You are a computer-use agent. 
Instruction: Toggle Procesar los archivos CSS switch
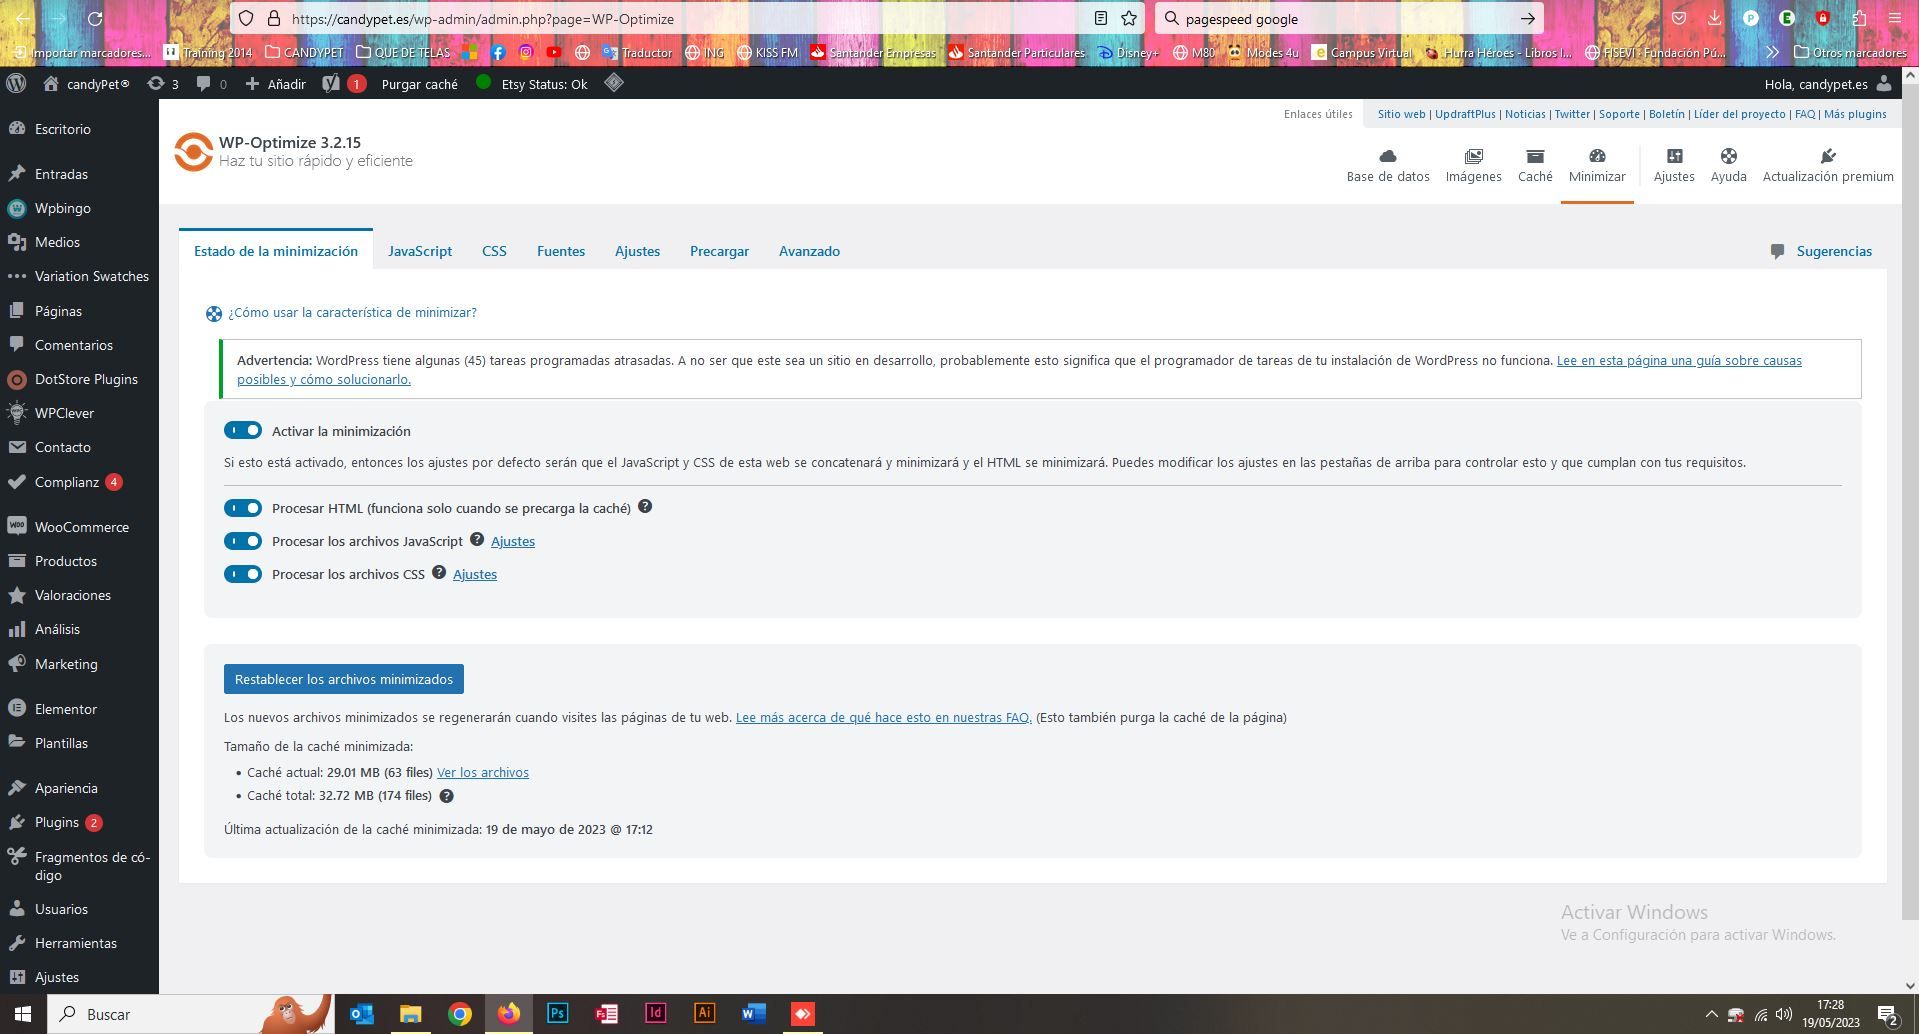click(x=243, y=574)
